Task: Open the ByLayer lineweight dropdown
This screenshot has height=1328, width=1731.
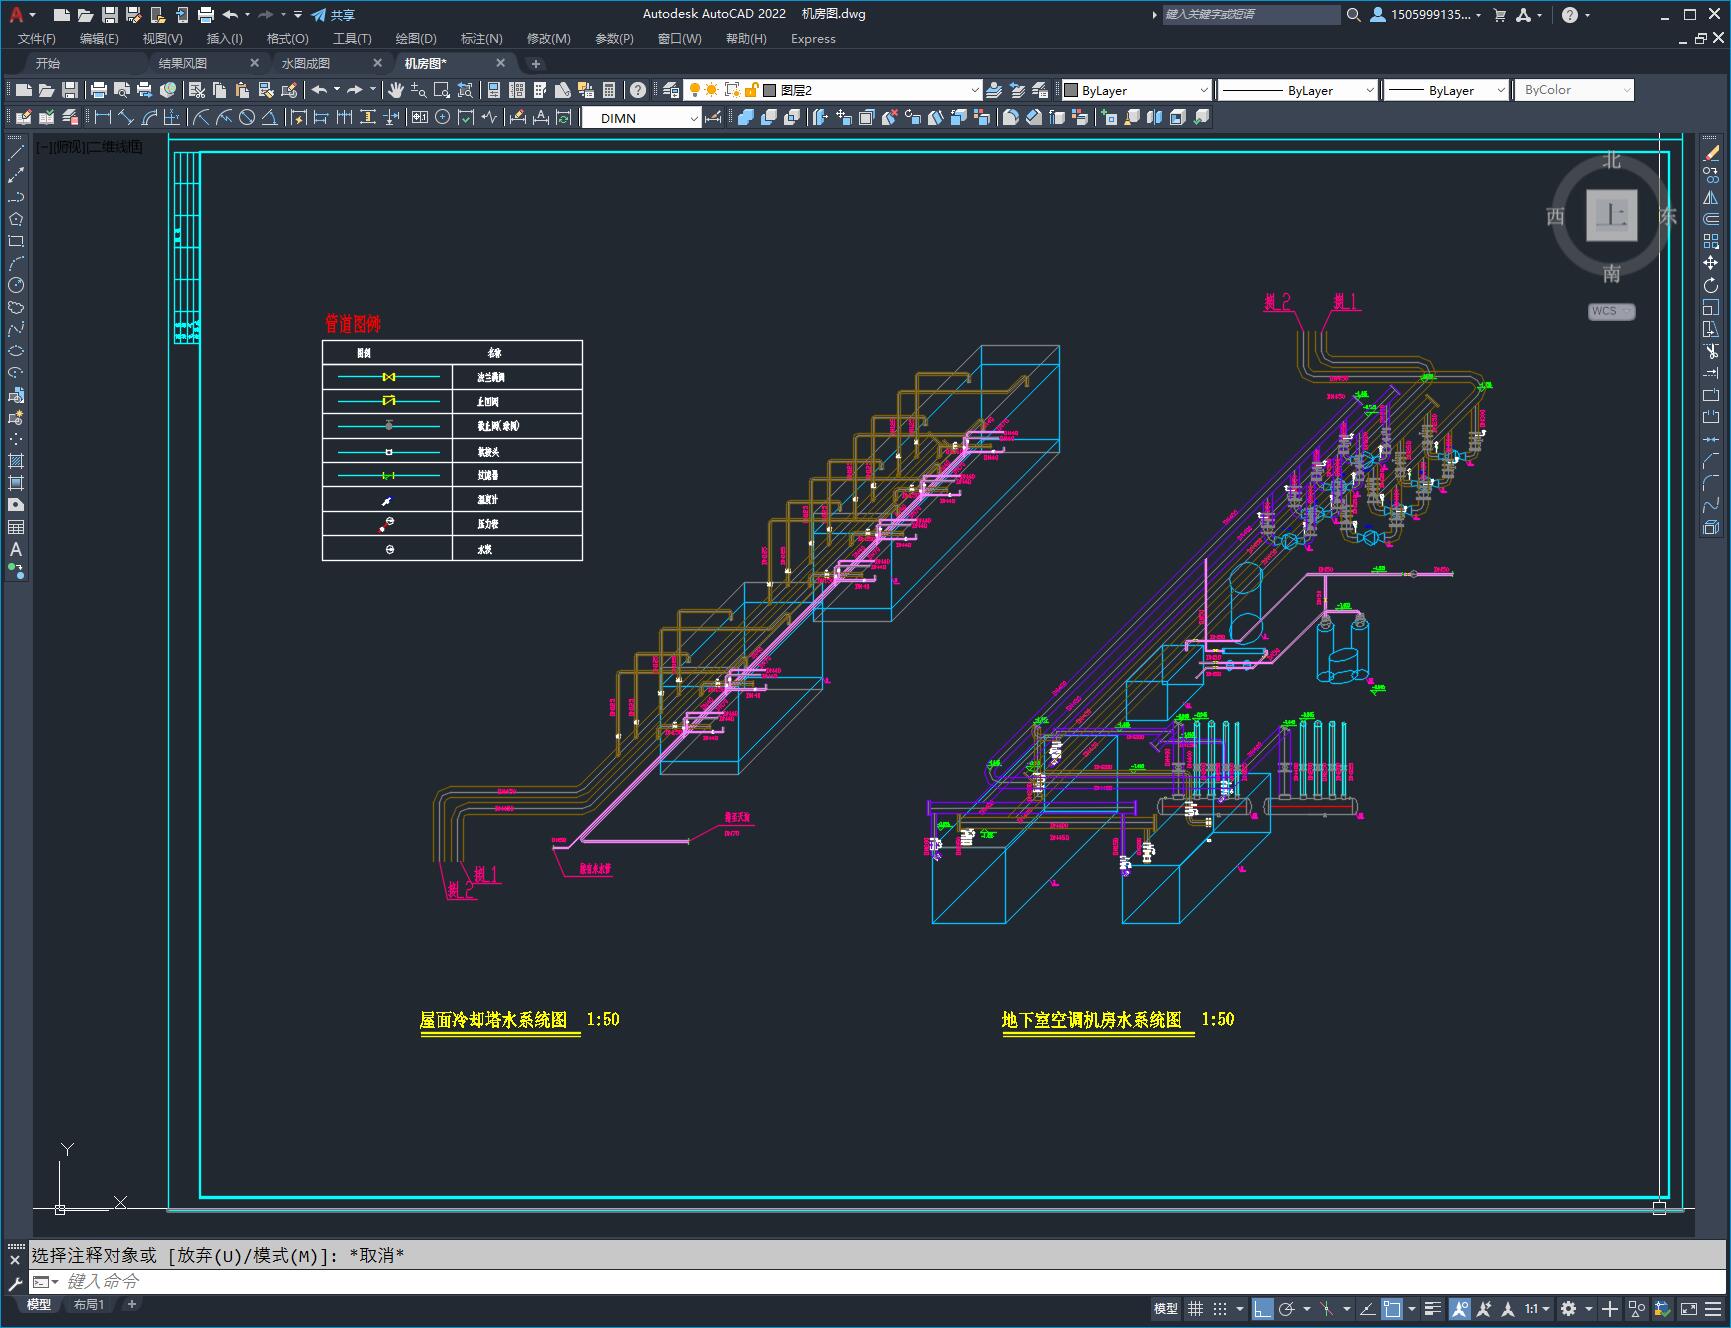Action: (1446, 90)
